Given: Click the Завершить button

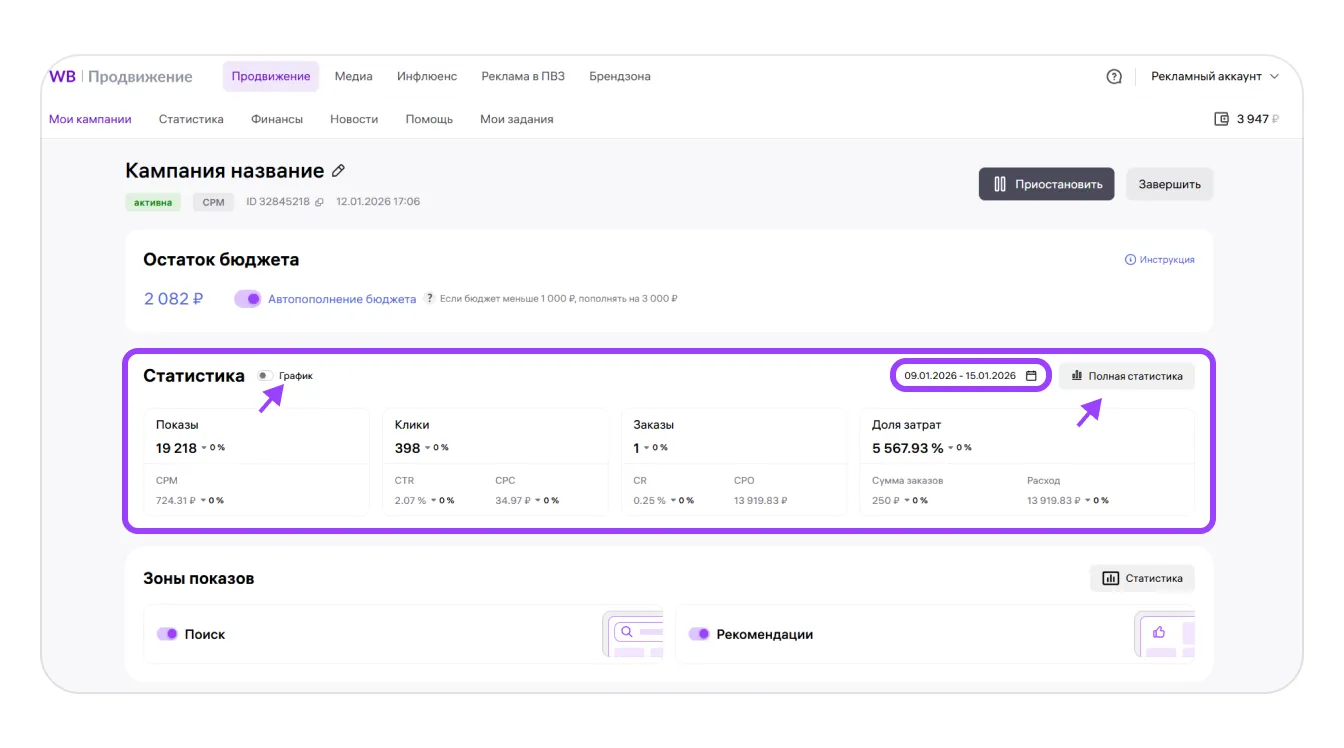Looking at the screenshot, I should (x=1169, y=185).
